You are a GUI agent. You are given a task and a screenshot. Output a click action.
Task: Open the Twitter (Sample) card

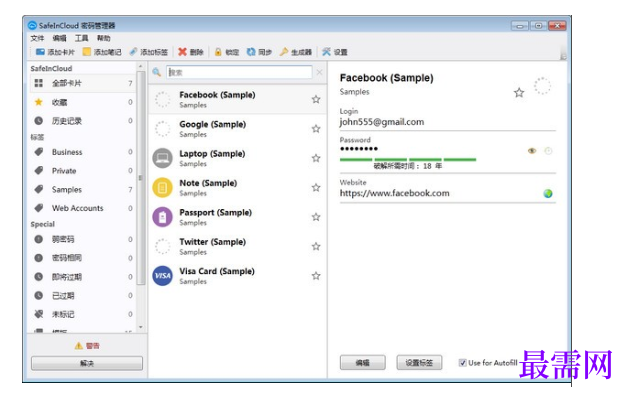[237, 246]
